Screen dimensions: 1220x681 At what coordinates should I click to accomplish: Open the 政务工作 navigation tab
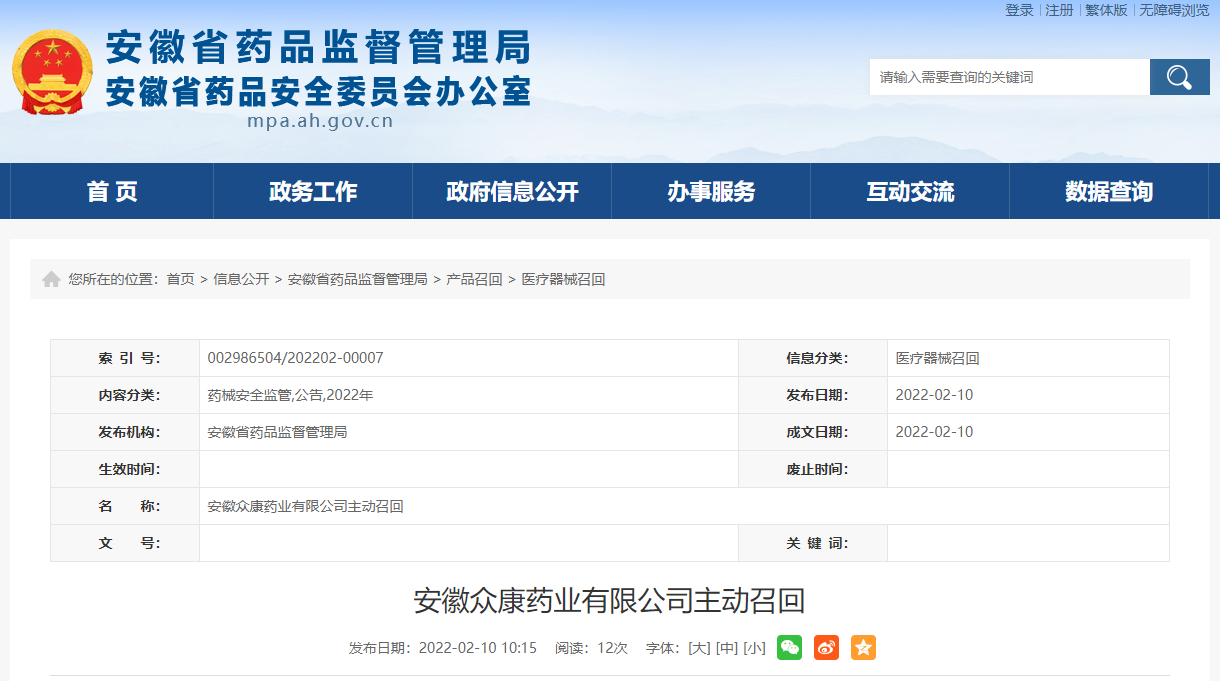(x=313, y=192)
